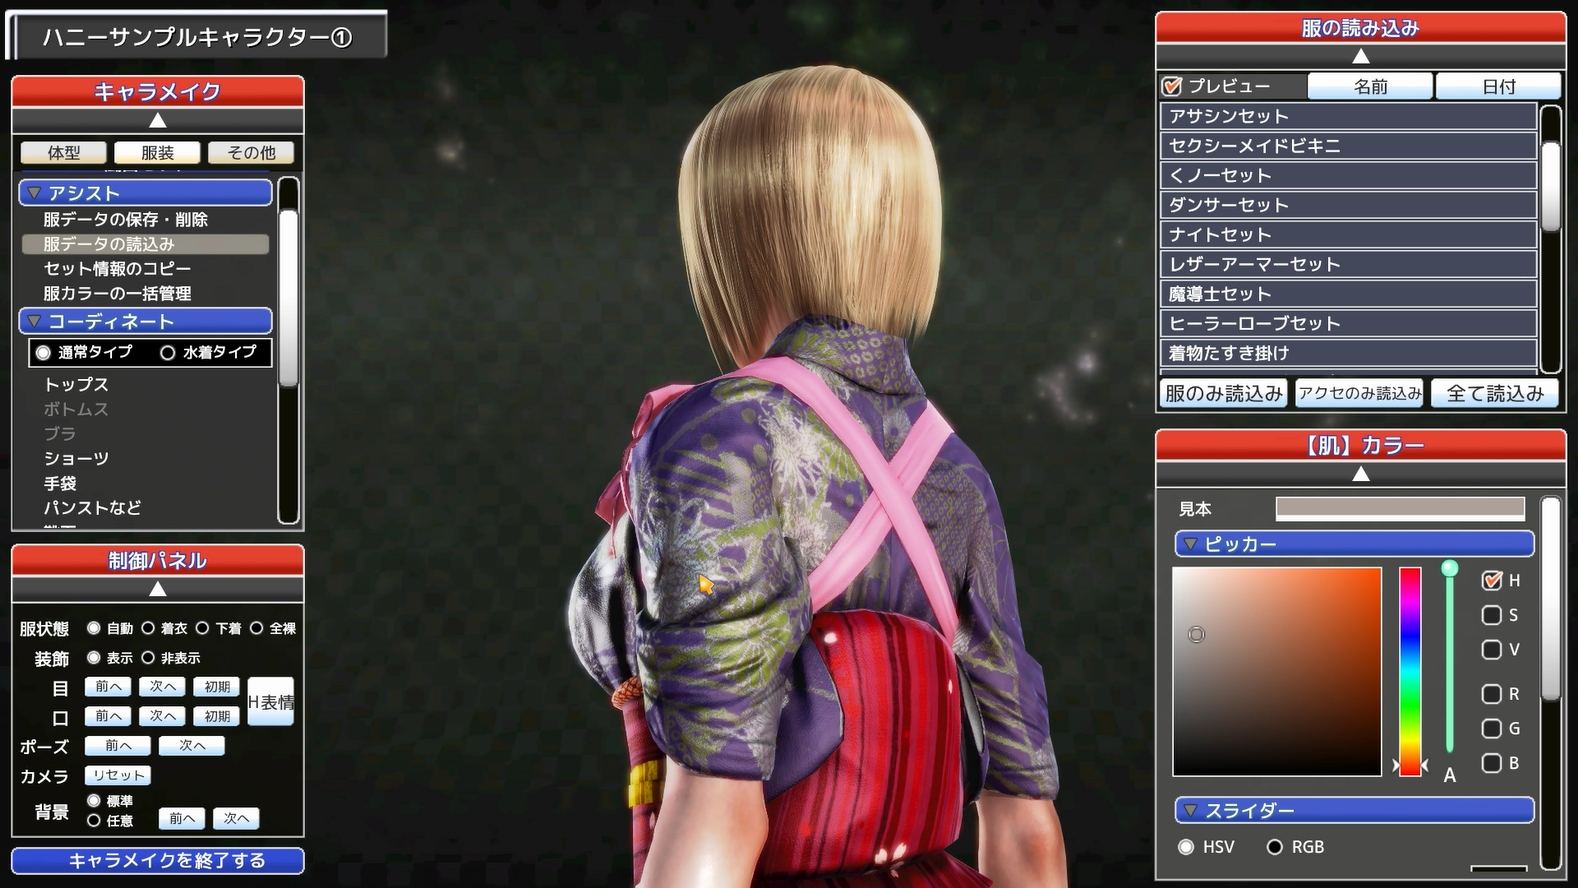Click 次へ in the 口 row

(162, 716)
